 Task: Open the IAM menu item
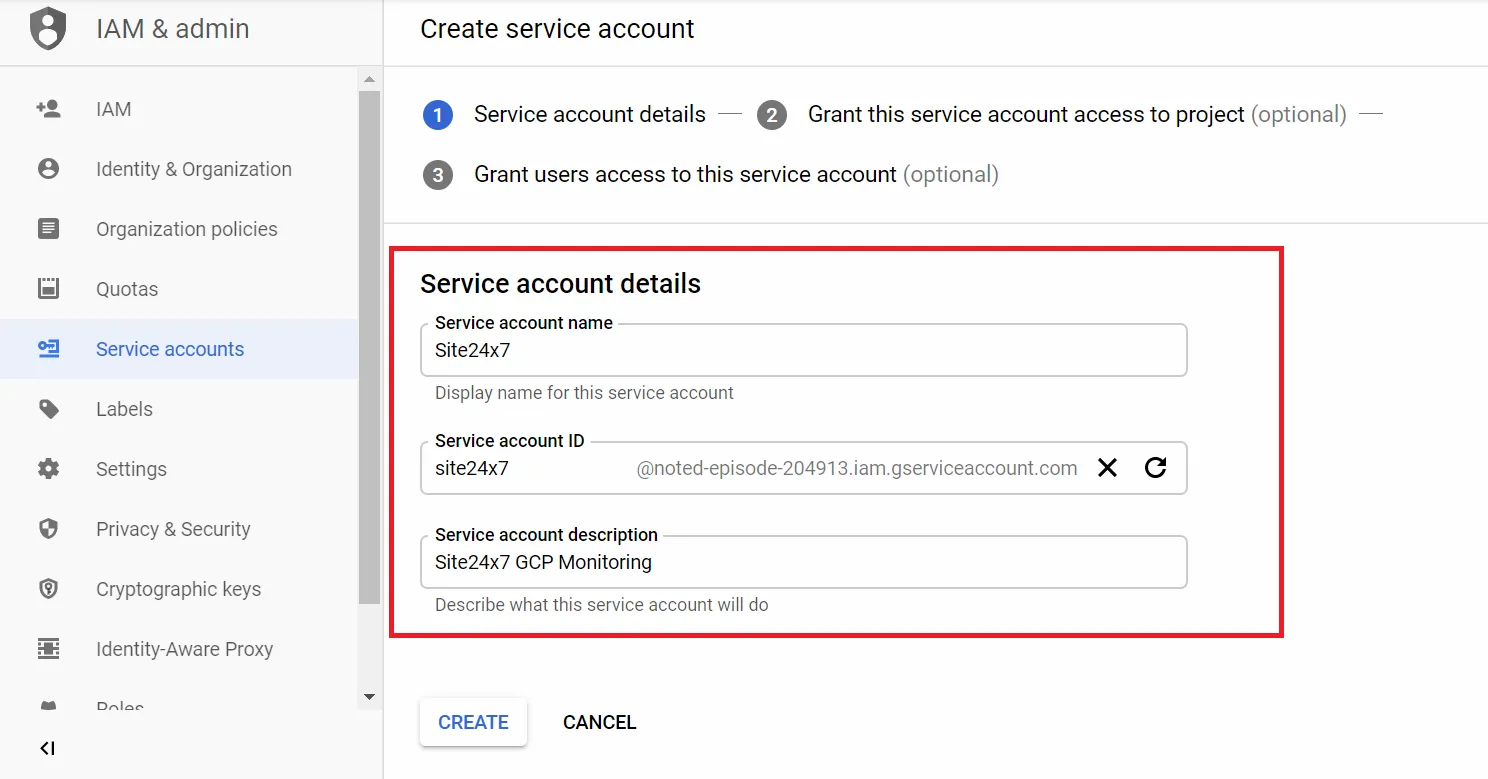[x=179, y=109]
